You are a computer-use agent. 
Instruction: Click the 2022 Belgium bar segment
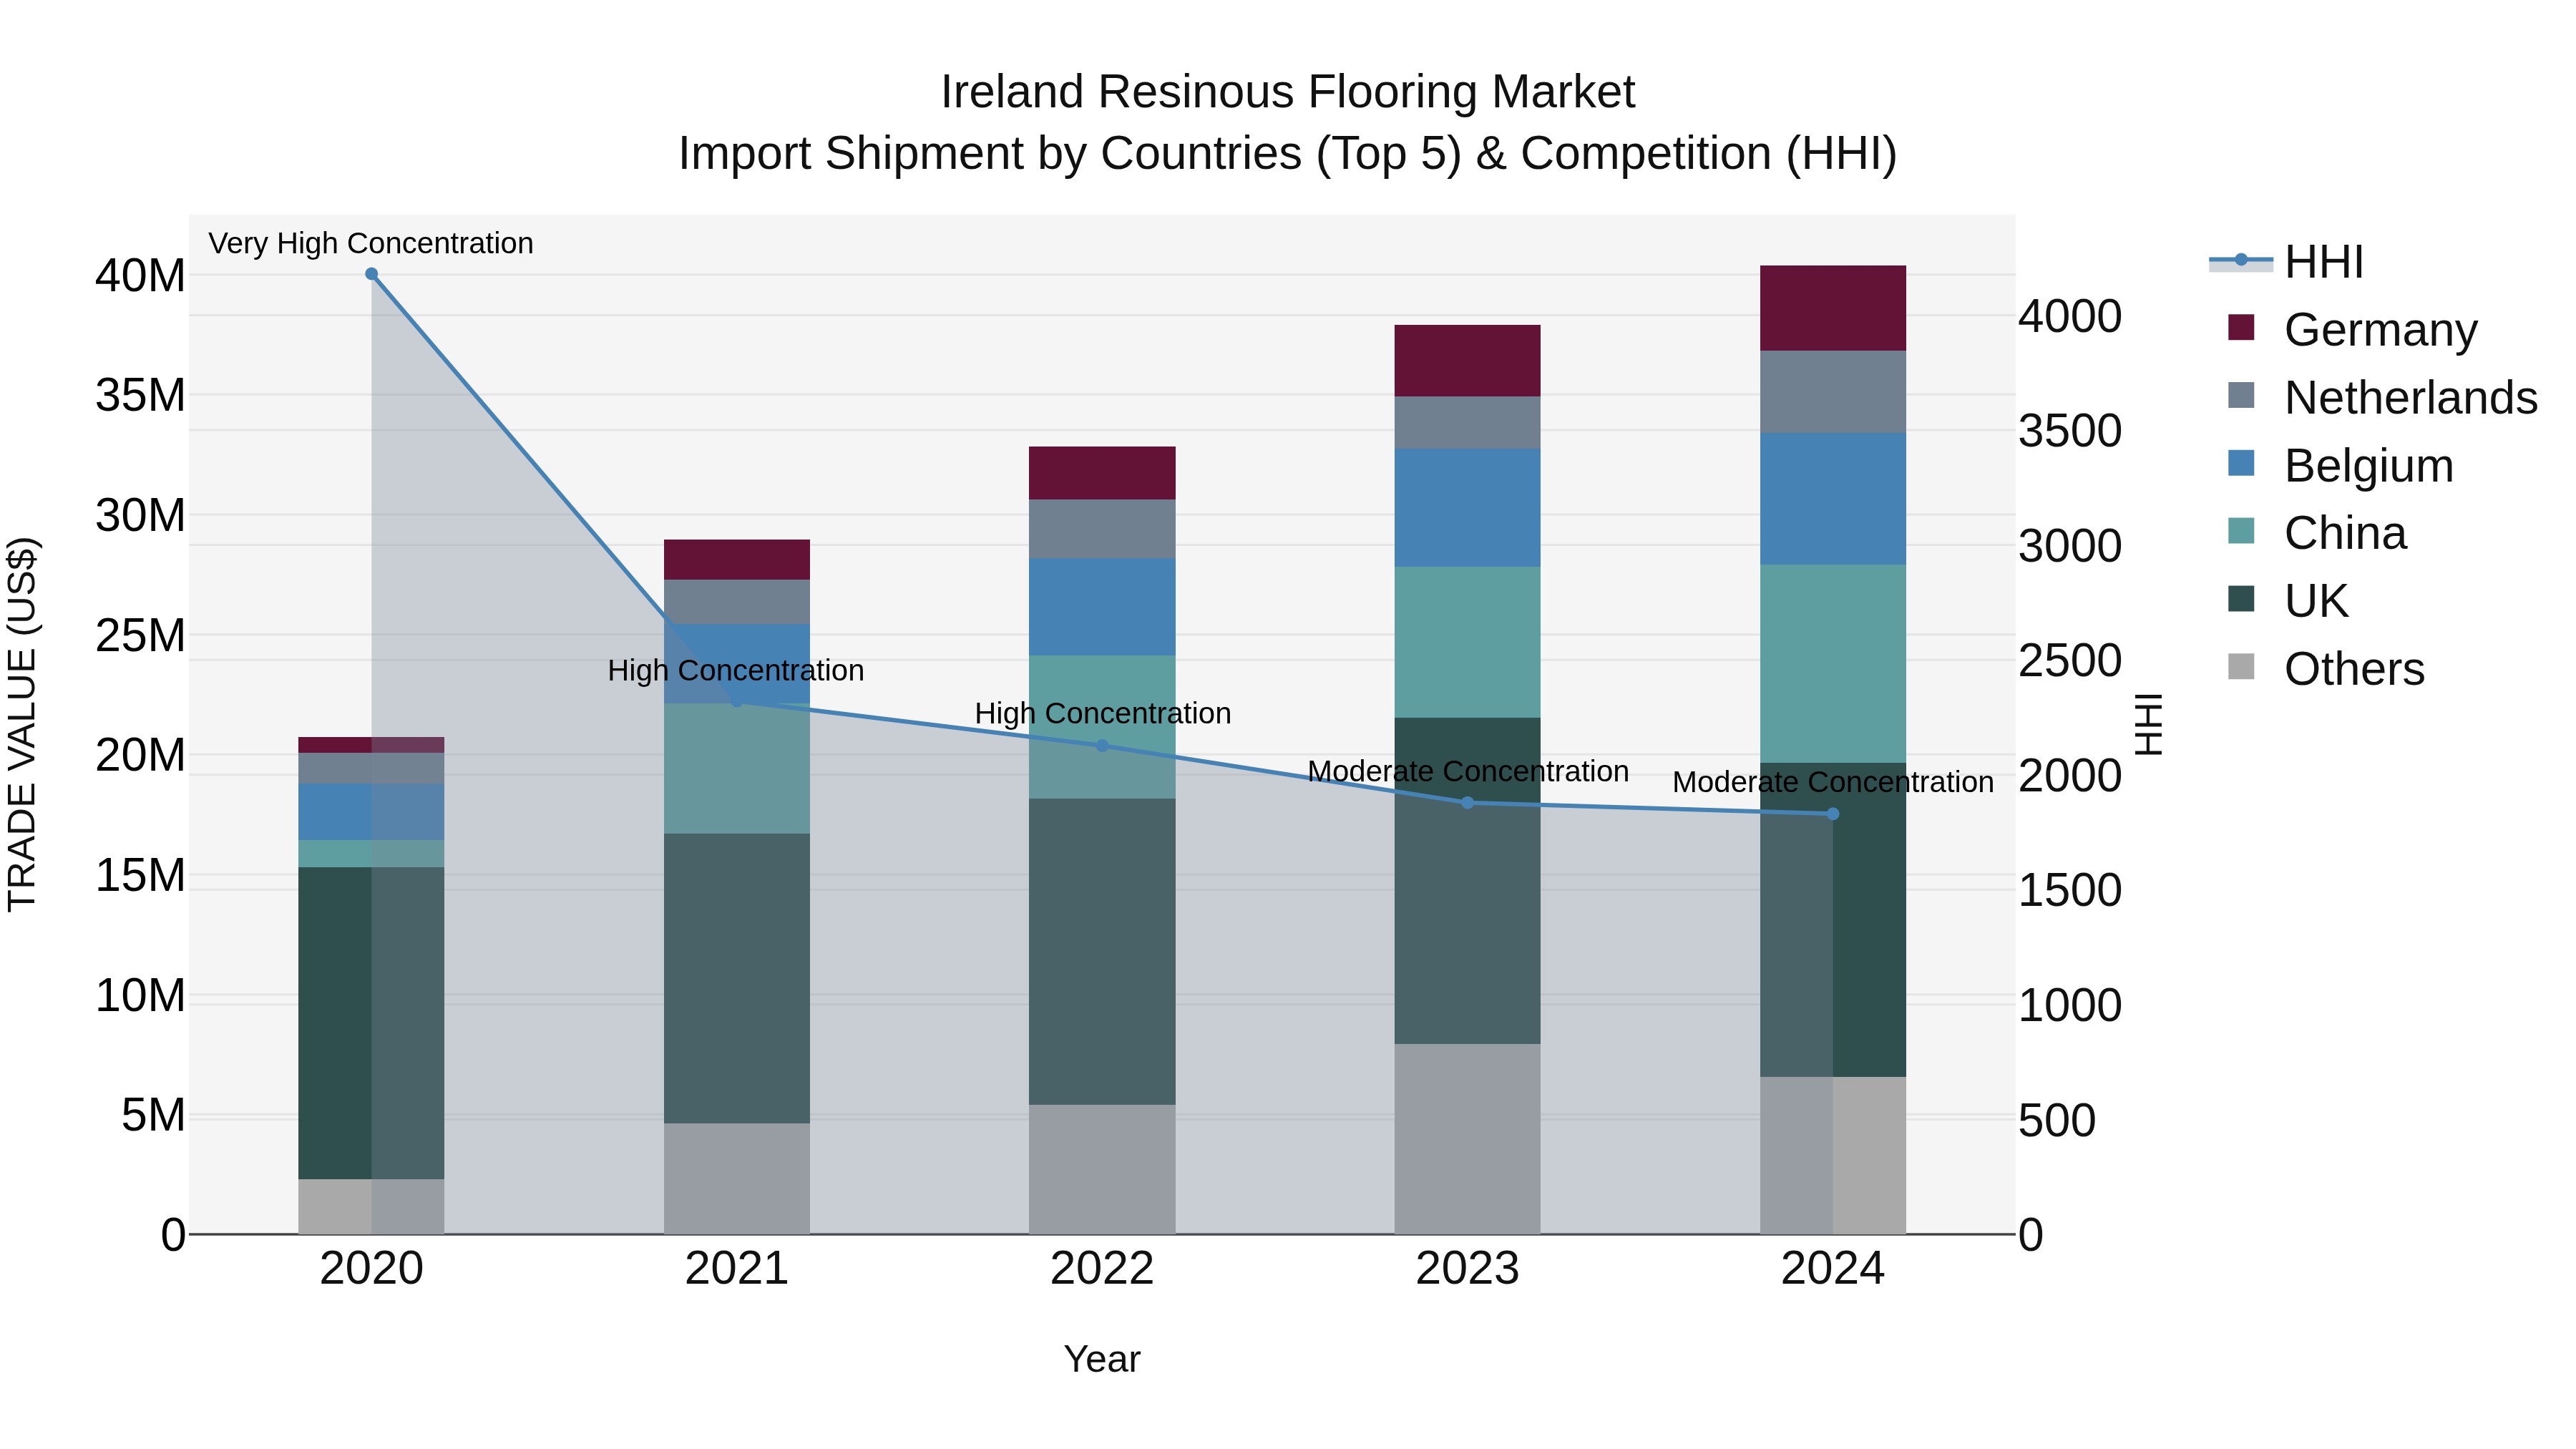[x=1102, y=607]
